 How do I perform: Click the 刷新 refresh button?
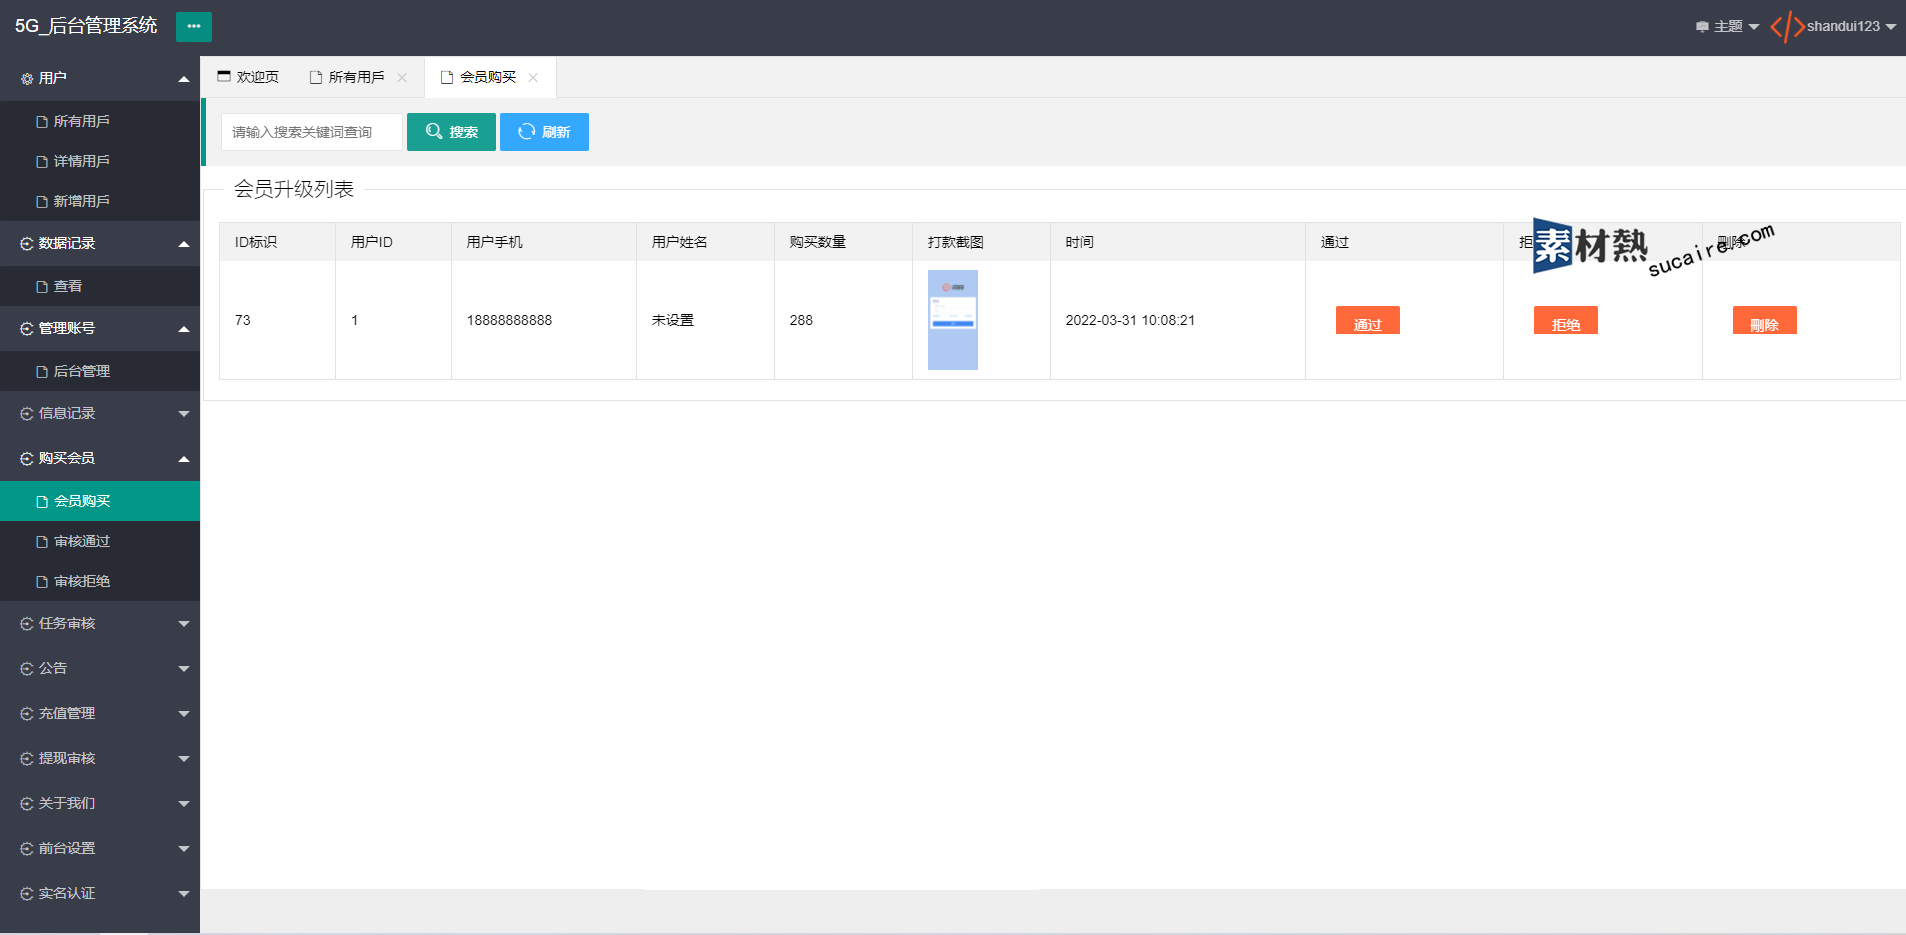[x=544, y=132]
